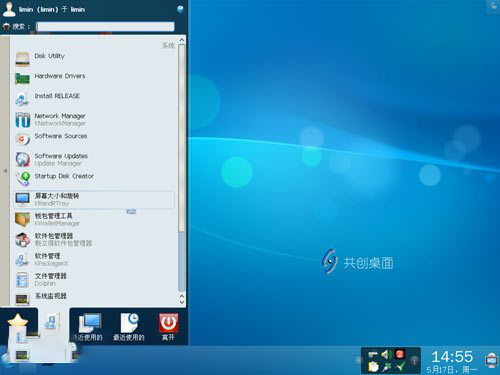Open Dolphin file manager entry

(93, 279)
